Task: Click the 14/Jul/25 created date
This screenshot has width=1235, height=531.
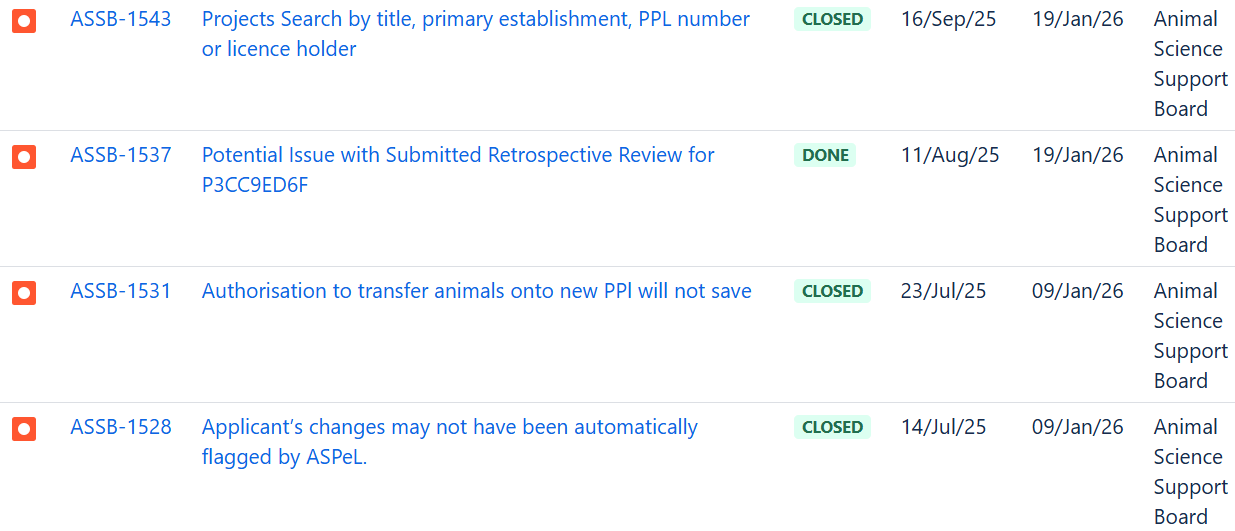Action: click(x=943, y=427)
